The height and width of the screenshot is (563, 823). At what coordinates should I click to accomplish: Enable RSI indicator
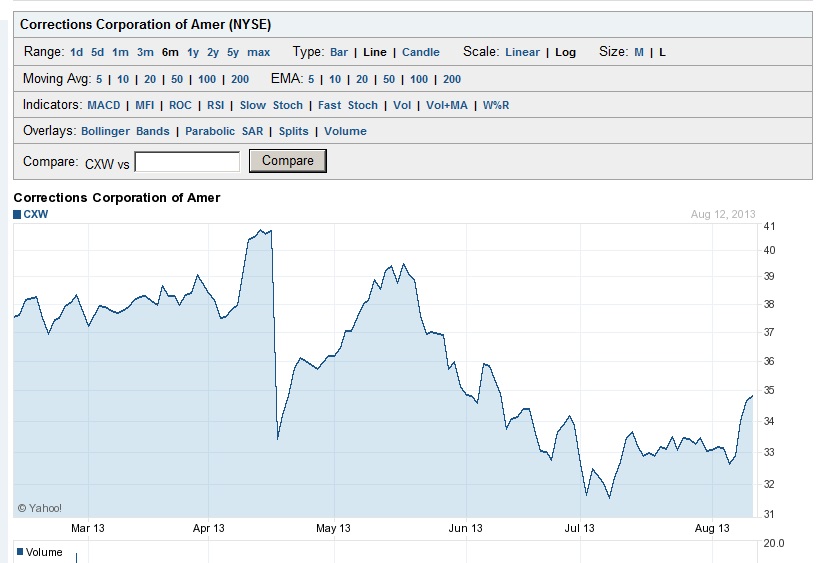pos(216,105)
